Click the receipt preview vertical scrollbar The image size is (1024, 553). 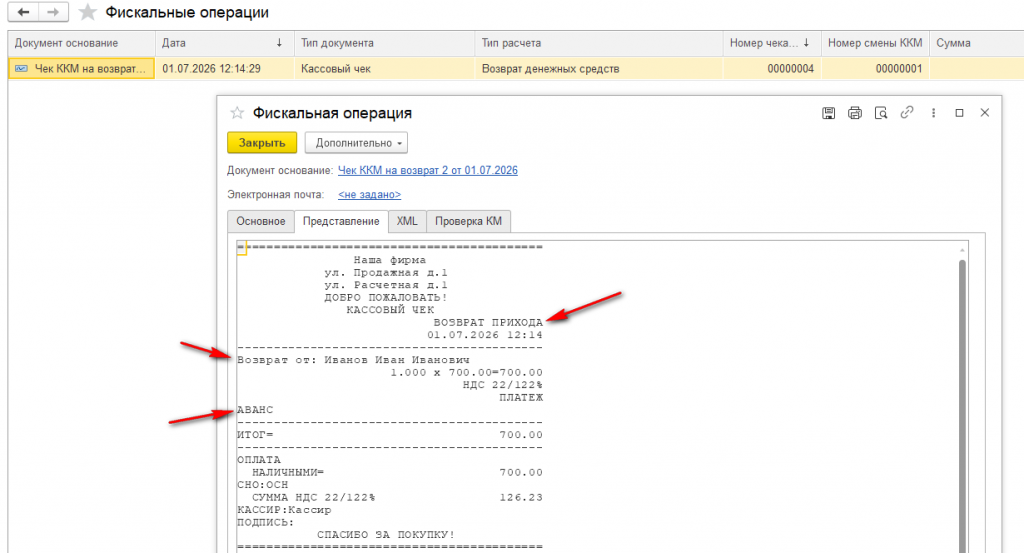pos(962,405)
